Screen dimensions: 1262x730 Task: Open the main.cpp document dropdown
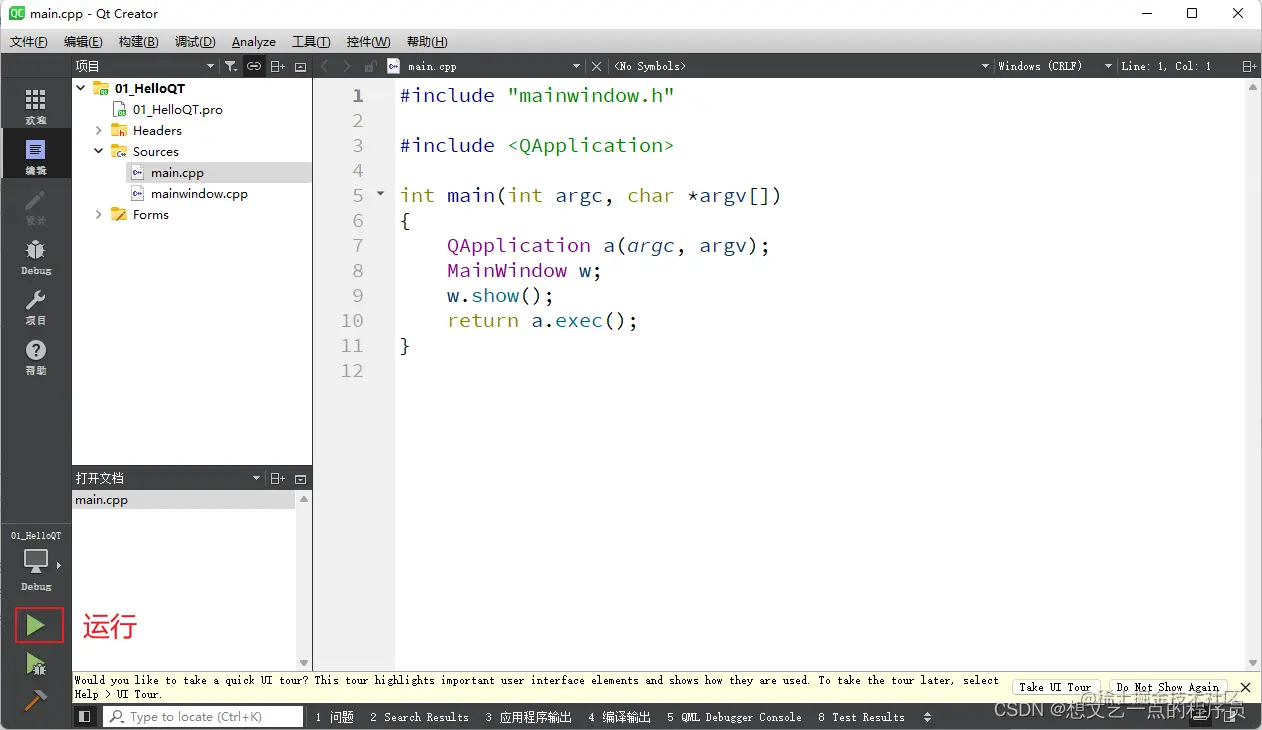[x=576, y=66]
